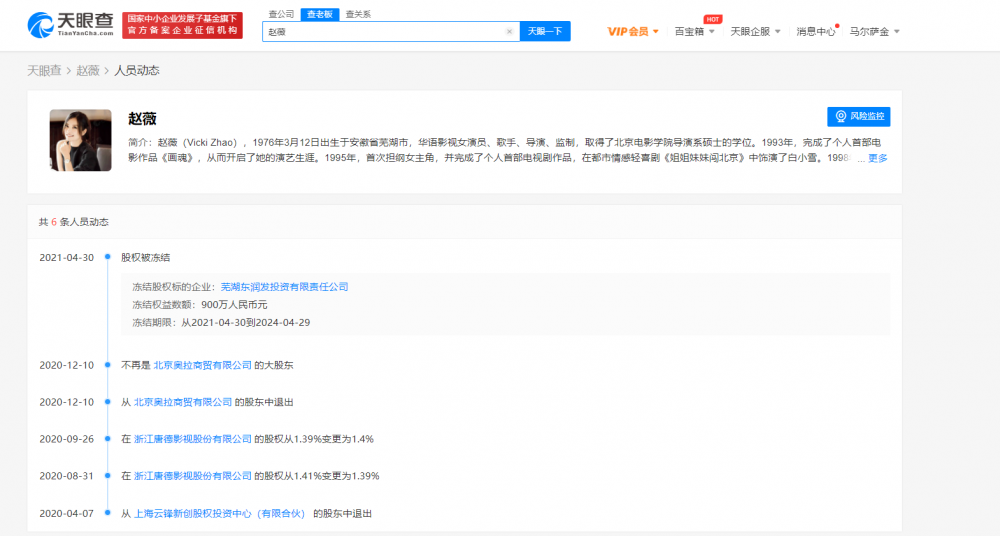Open 浙江唐德影视 link in 1.41%变更为1.39% row
Viewport: 1000px width, 536px height.
pos(193,476)
